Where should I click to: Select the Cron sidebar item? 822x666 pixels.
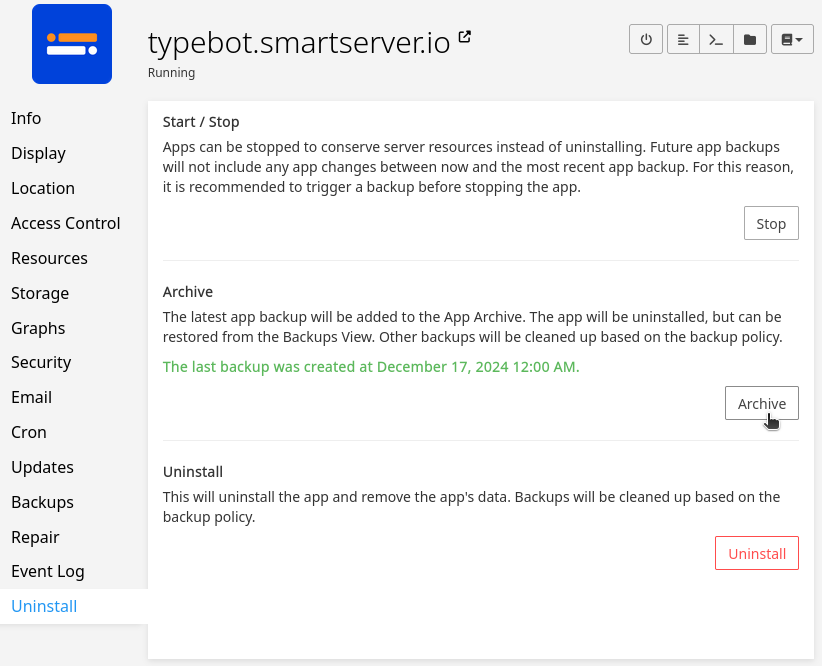(x=29, y=432)
